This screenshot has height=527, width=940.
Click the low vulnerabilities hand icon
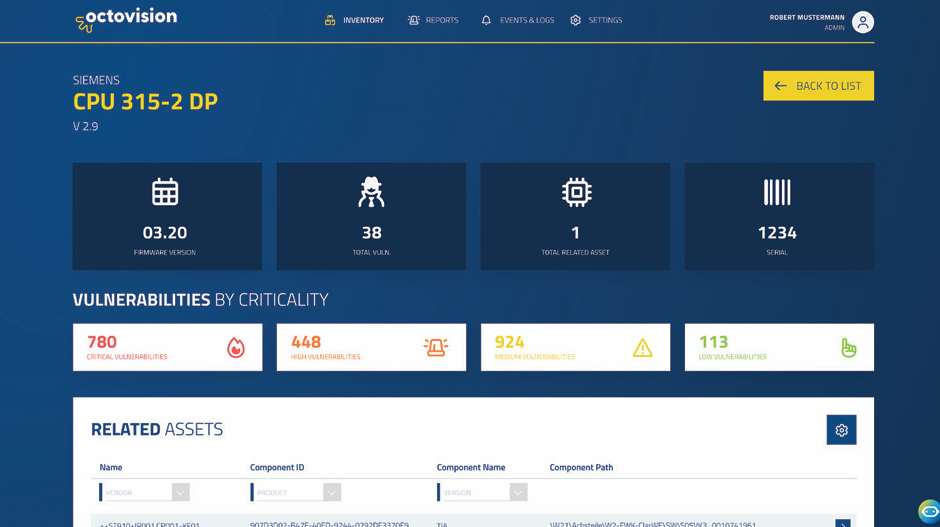click(x=848, y=348)
